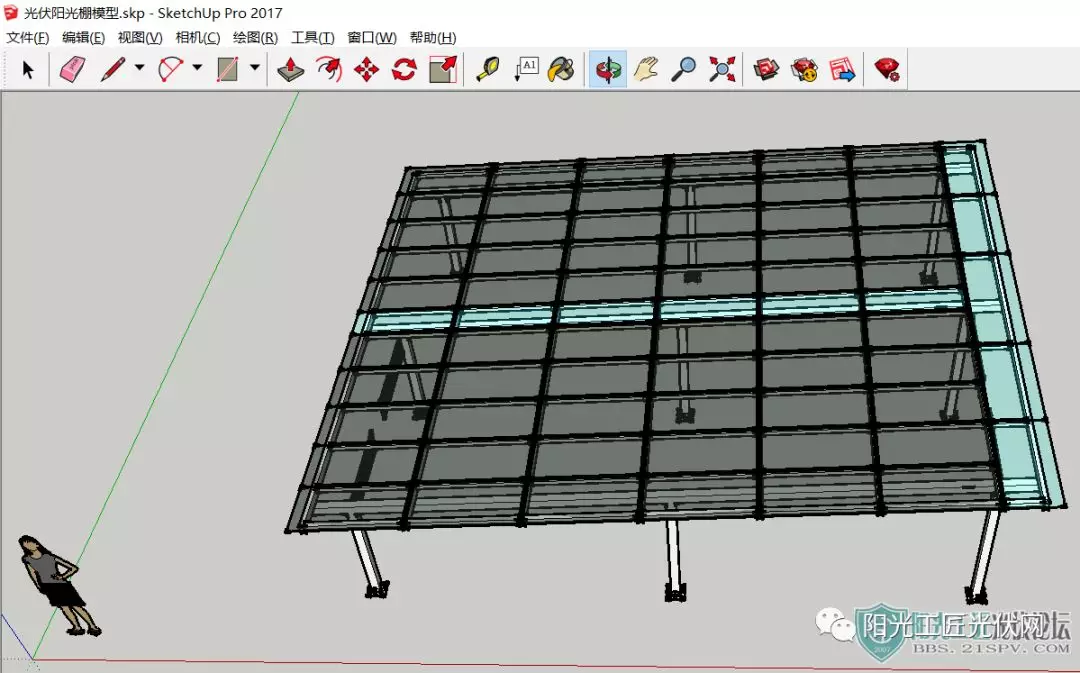Select the Paint Bucket tool
The image size is (1080, 673).
[561, 70]
